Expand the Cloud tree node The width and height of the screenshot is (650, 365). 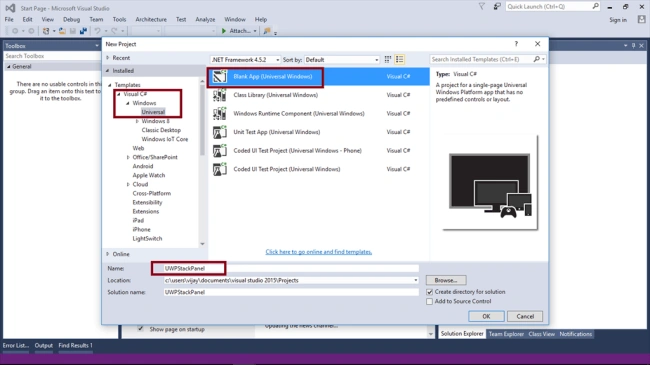click(128, 184)
